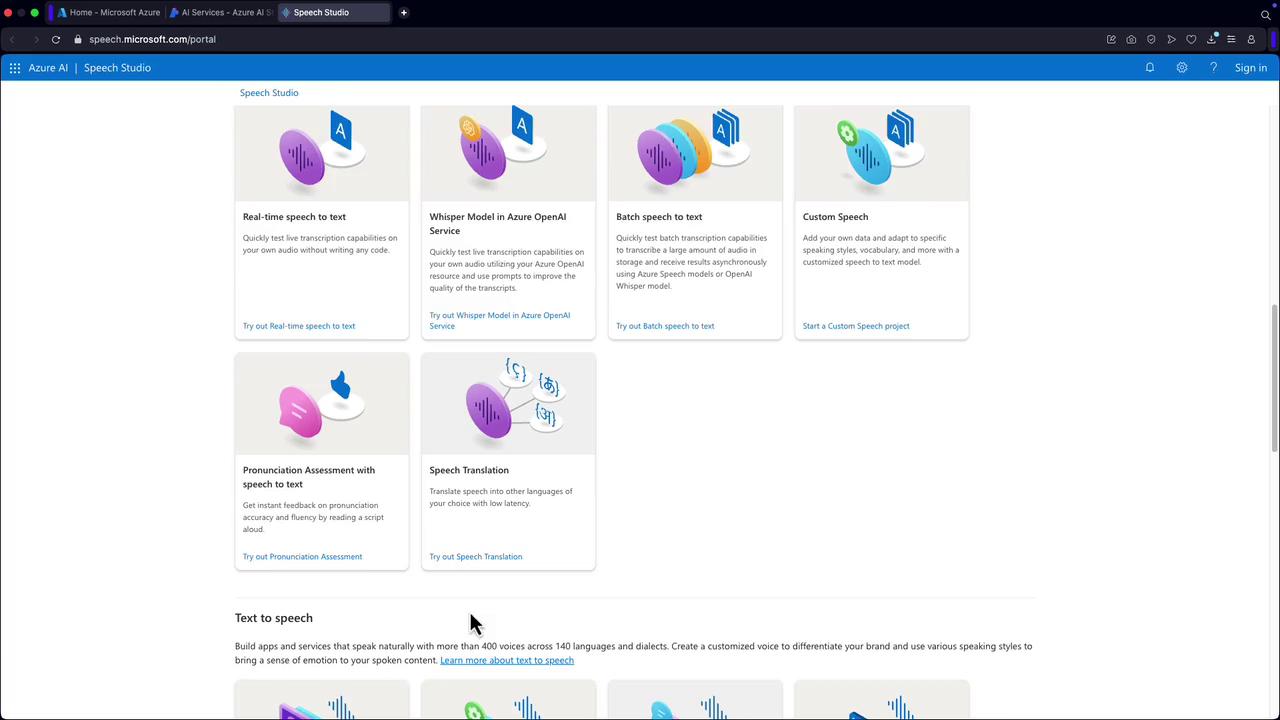
Task: Open Speech Studio settings gear
Action: pyautogui.click(x=1182, y=68)
